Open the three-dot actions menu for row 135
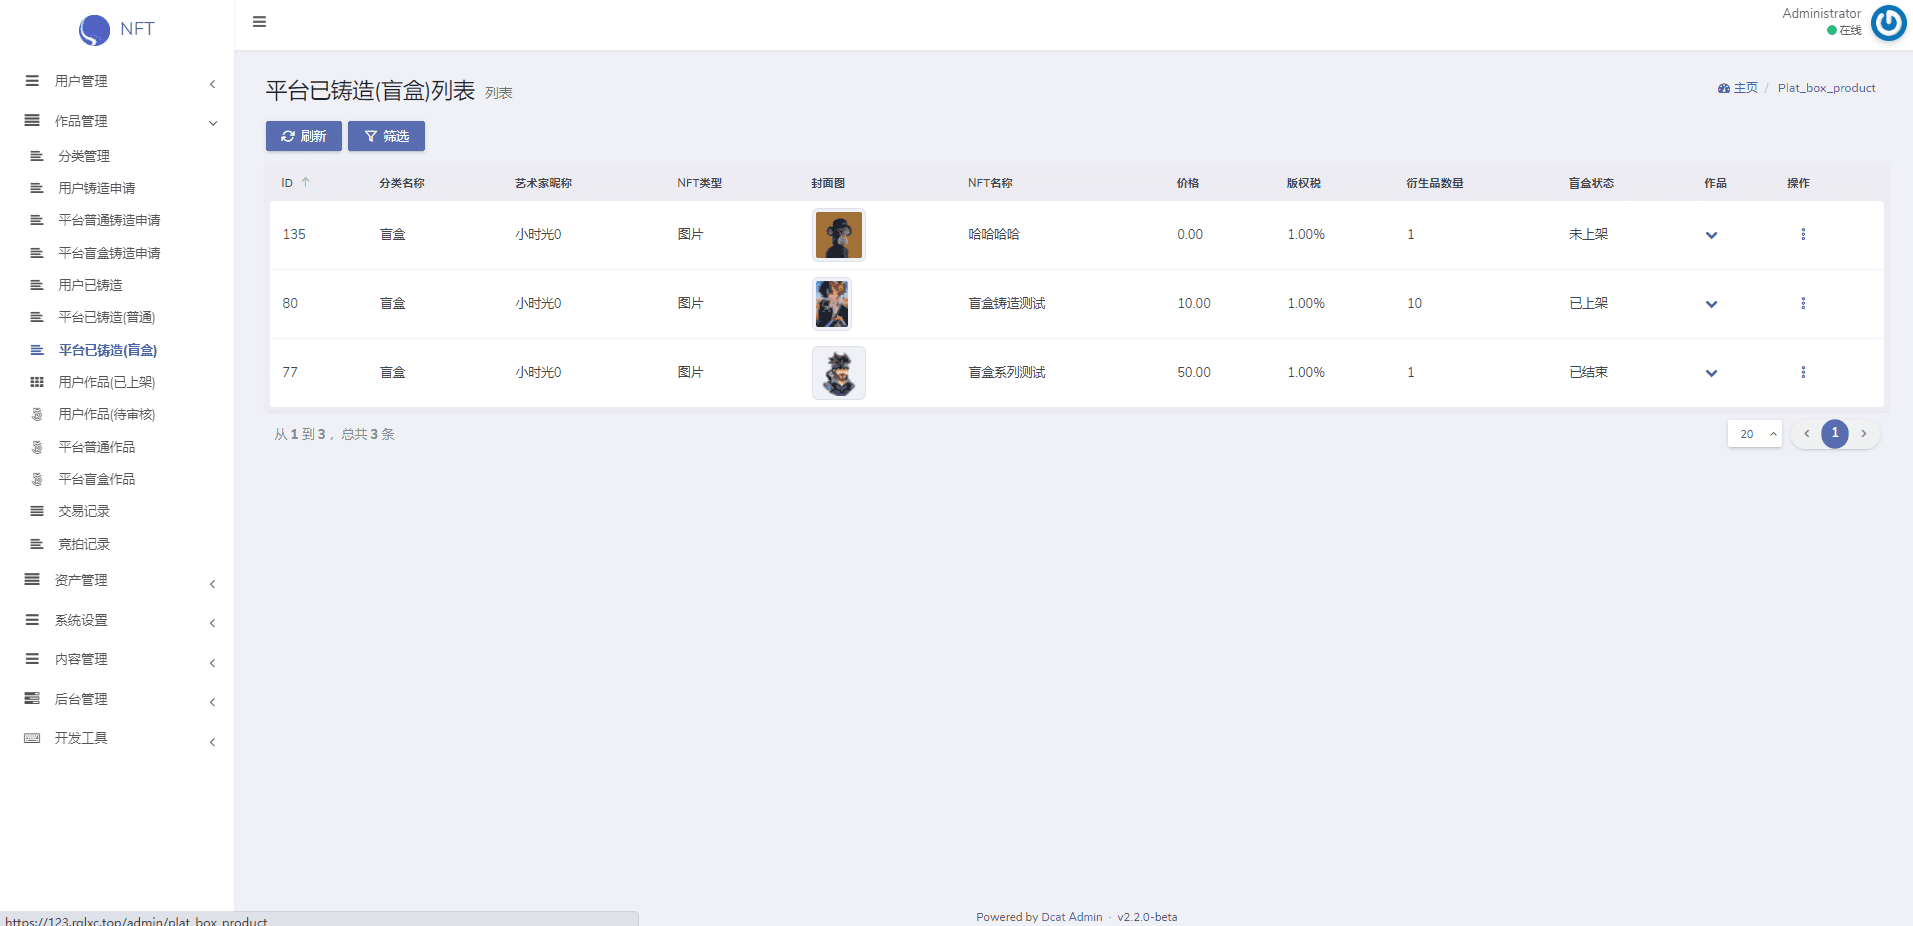This screenshot has width=1913, height=926. [x=1803, y=234]
